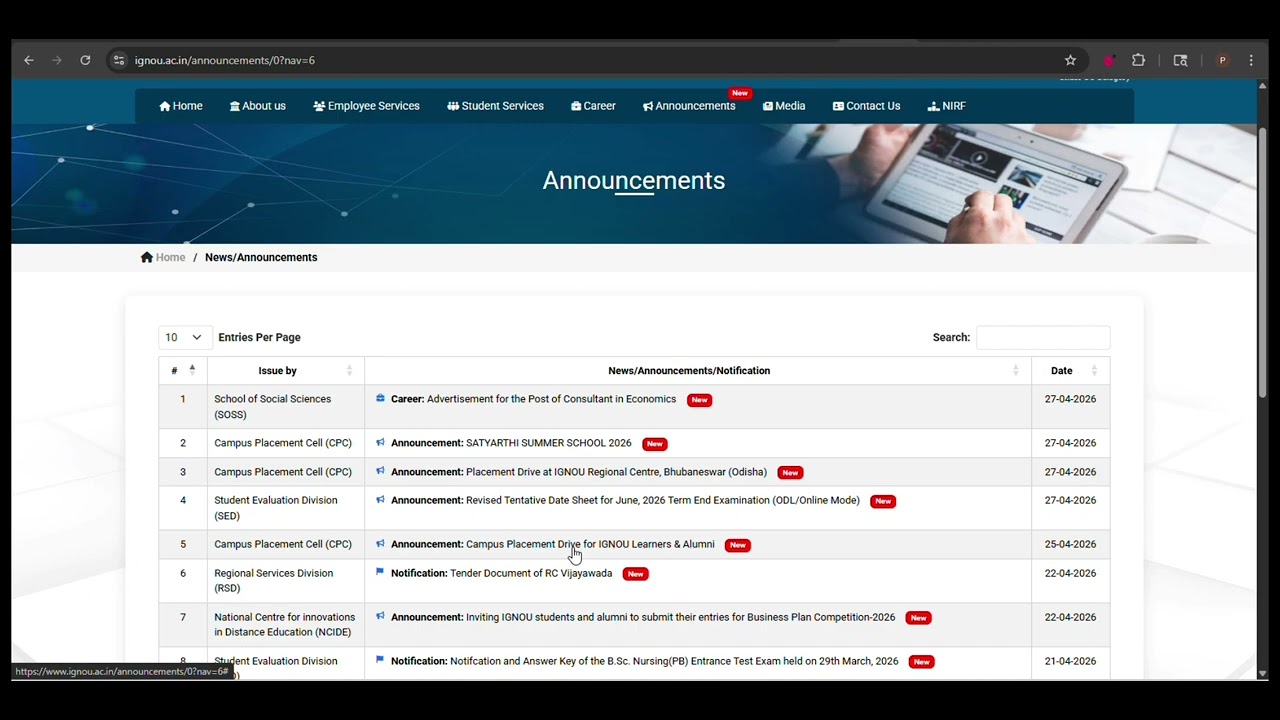Open the Contact Us menu item
The image size is (1280, 720).
866,106
